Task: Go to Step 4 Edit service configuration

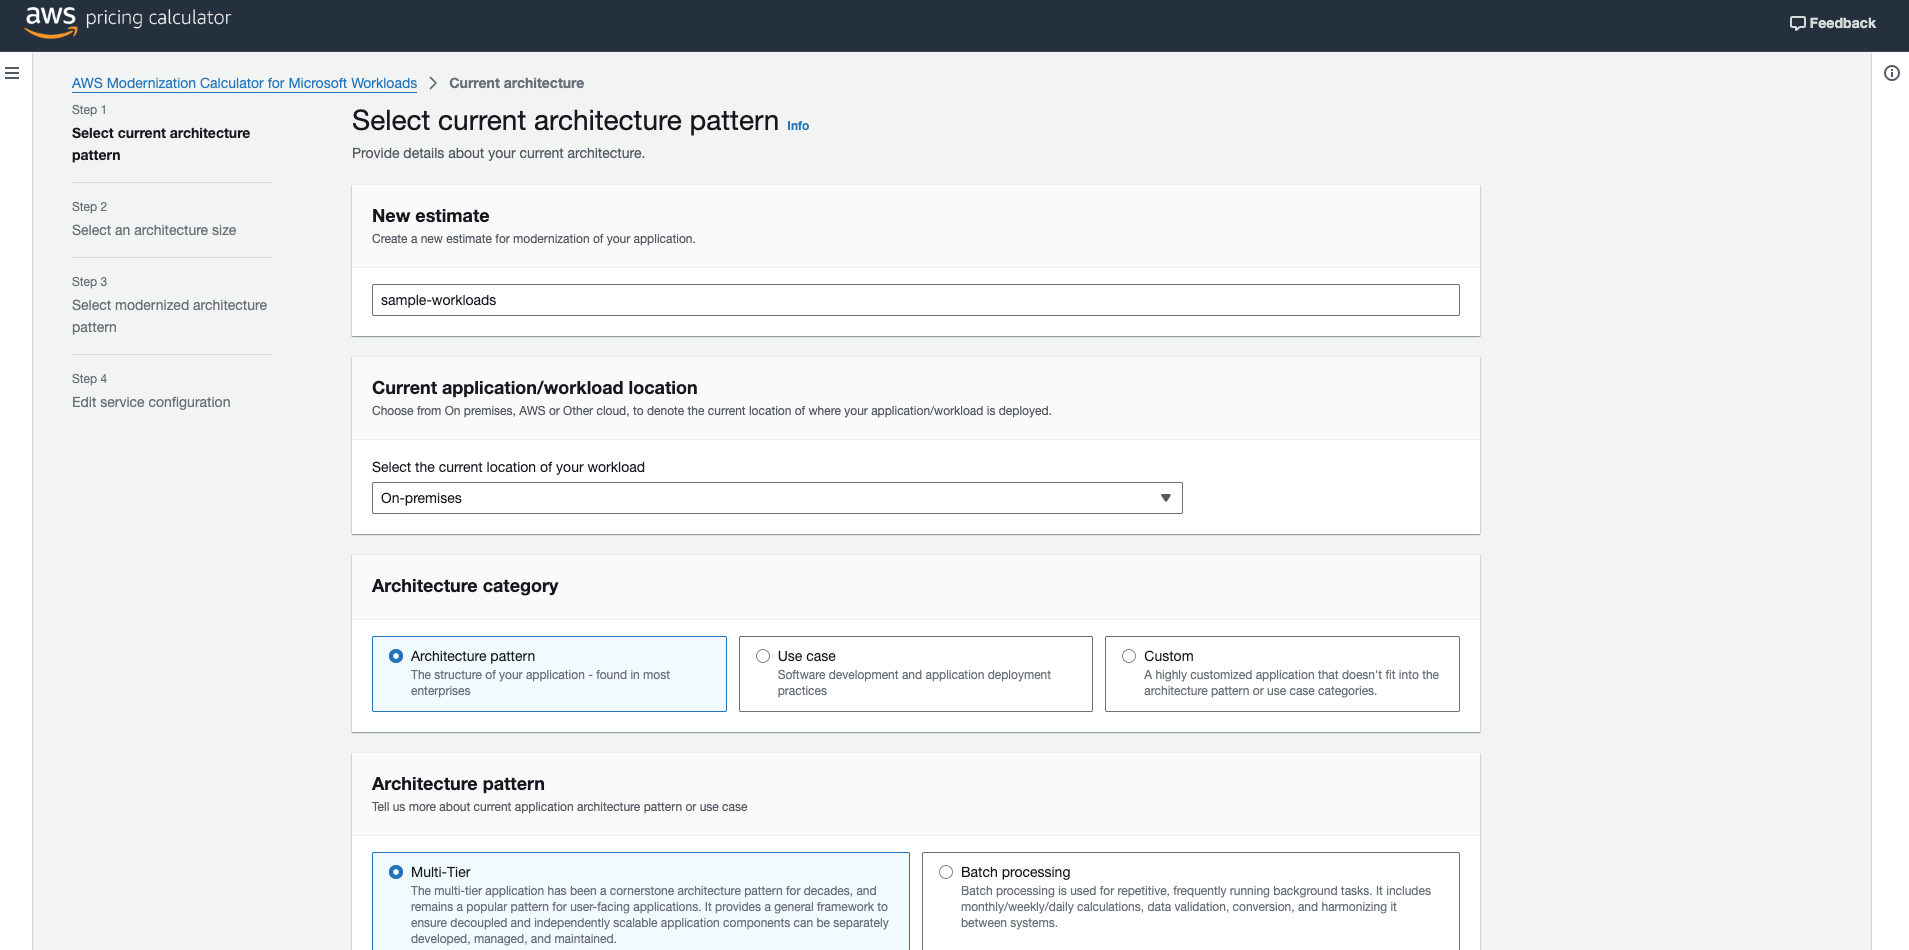Action: click(x=151, y=402)
